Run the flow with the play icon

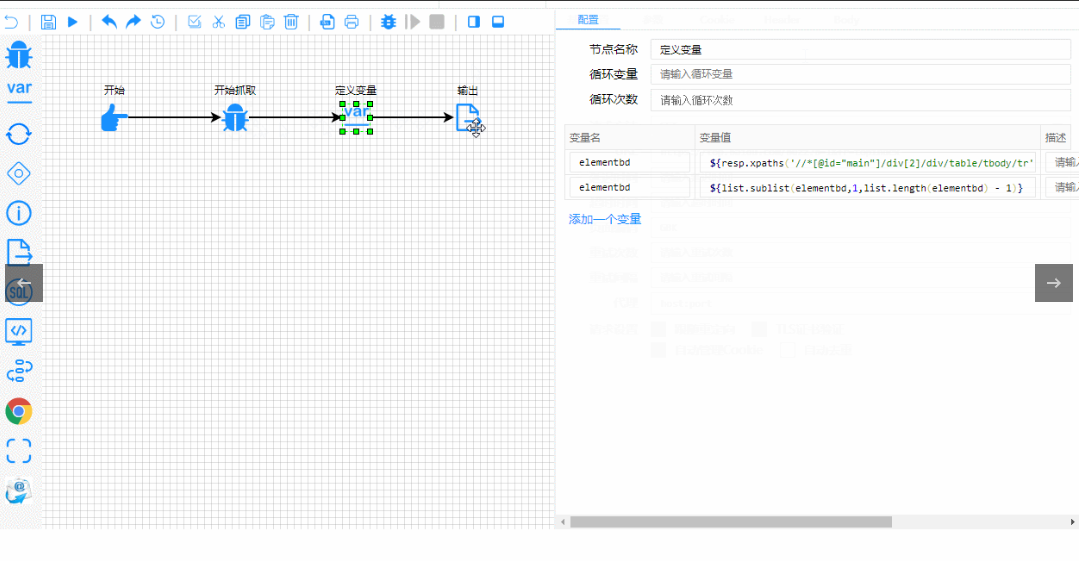(x=72, y=22)
